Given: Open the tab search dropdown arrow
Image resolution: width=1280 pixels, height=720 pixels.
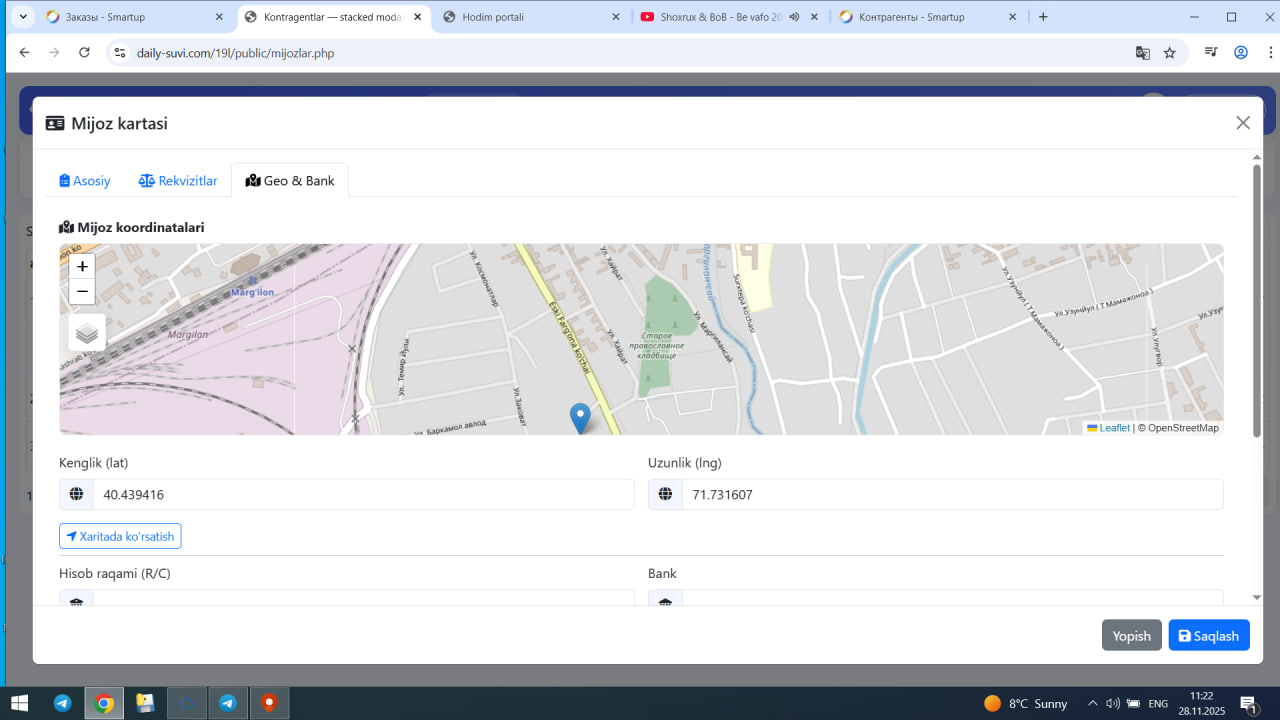Looking at the screenshot, I should (x=23, y=17).
